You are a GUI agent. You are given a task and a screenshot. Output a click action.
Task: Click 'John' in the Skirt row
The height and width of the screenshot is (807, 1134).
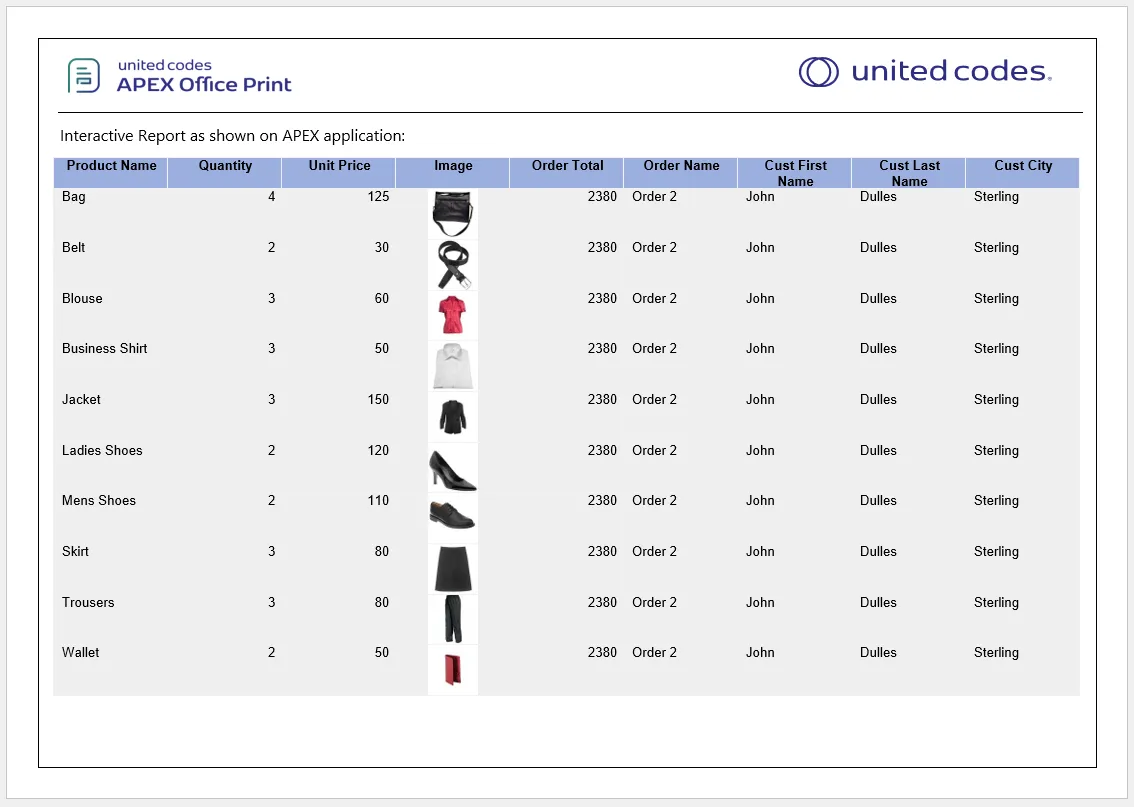pyautogui.click(x=760, y=552)
